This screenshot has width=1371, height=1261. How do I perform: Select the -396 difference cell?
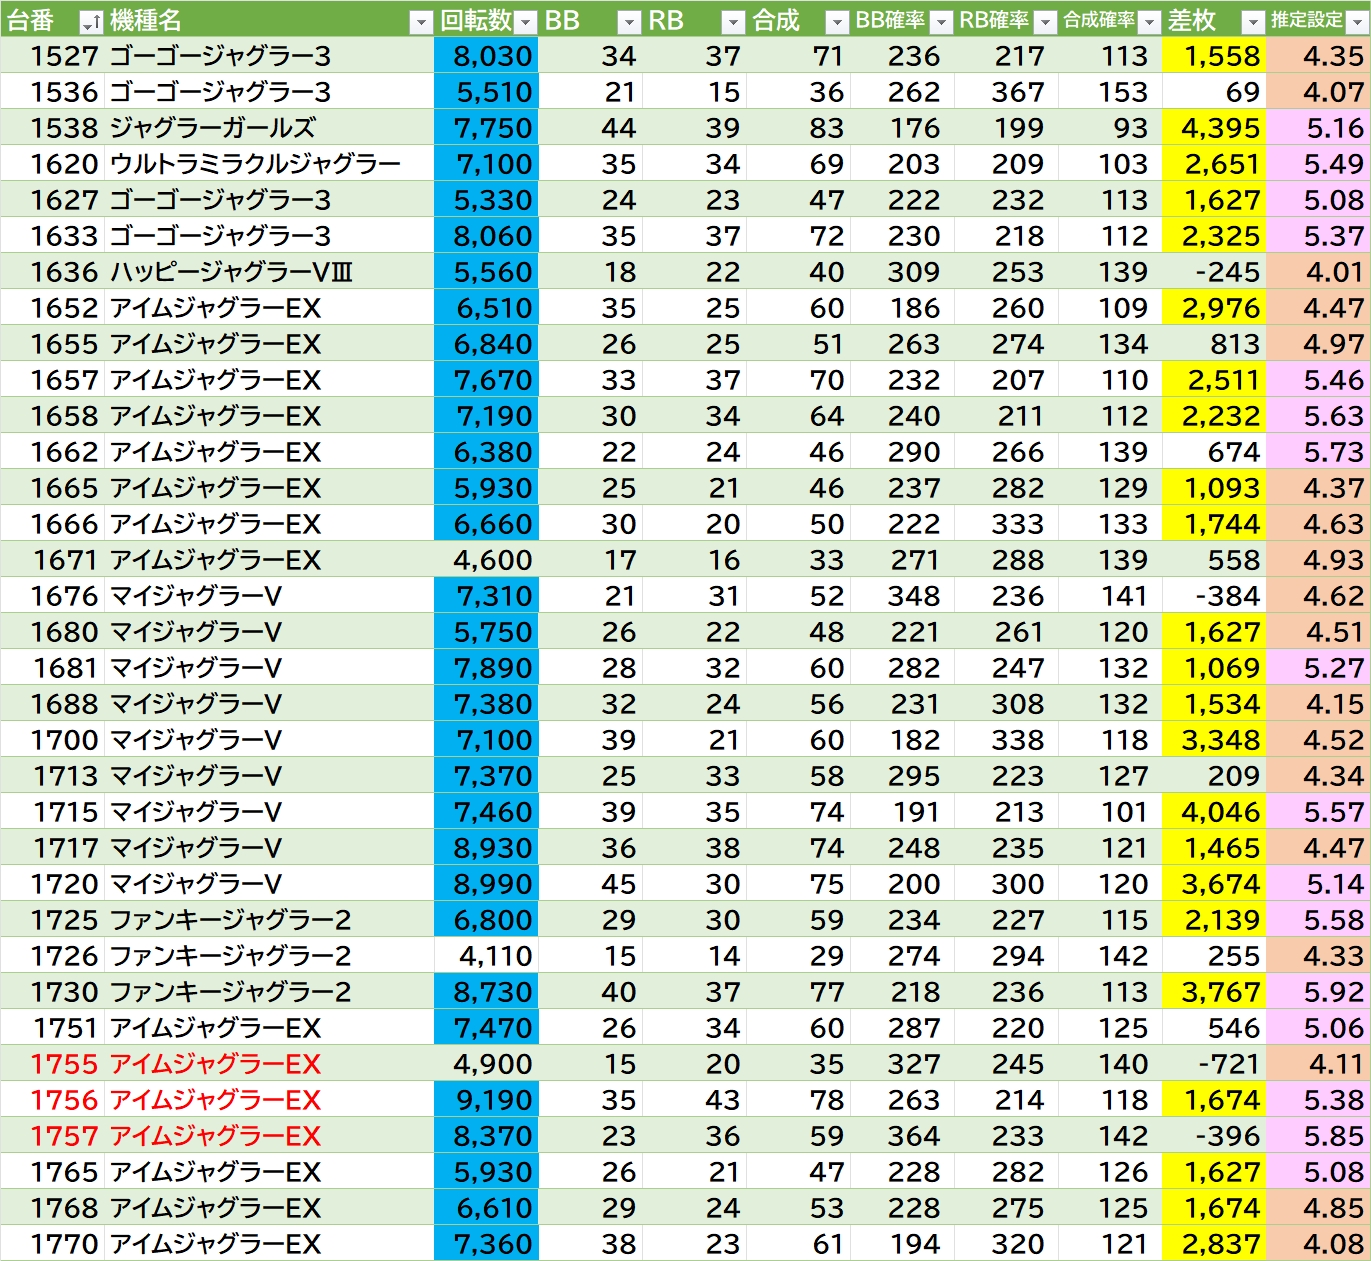point(1214,1136)
